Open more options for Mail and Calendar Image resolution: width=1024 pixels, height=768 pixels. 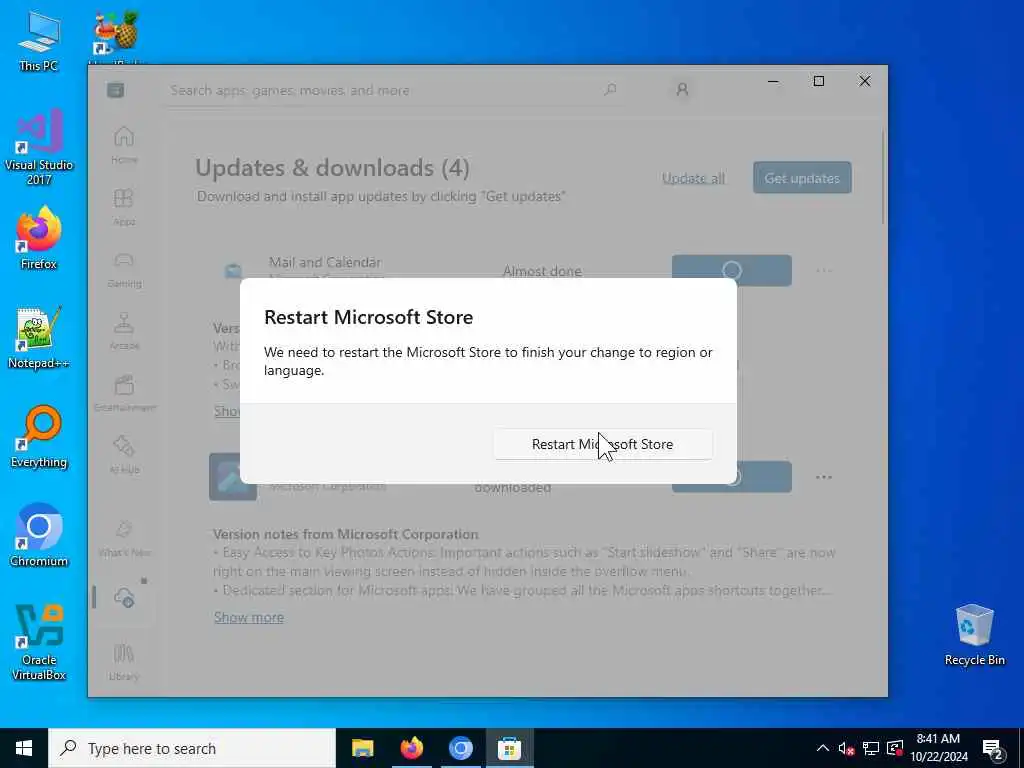coord(824,270)
